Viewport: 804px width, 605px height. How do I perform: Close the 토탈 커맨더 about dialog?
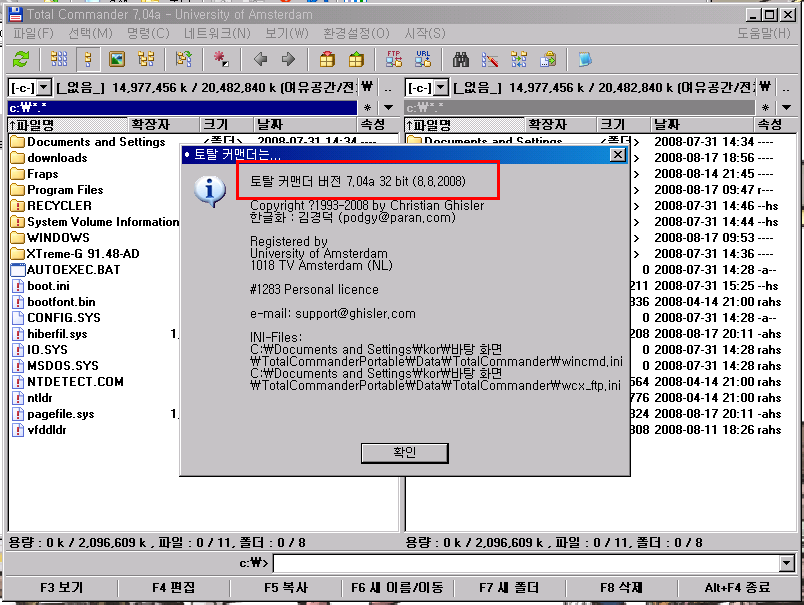[x=618, y=154]
